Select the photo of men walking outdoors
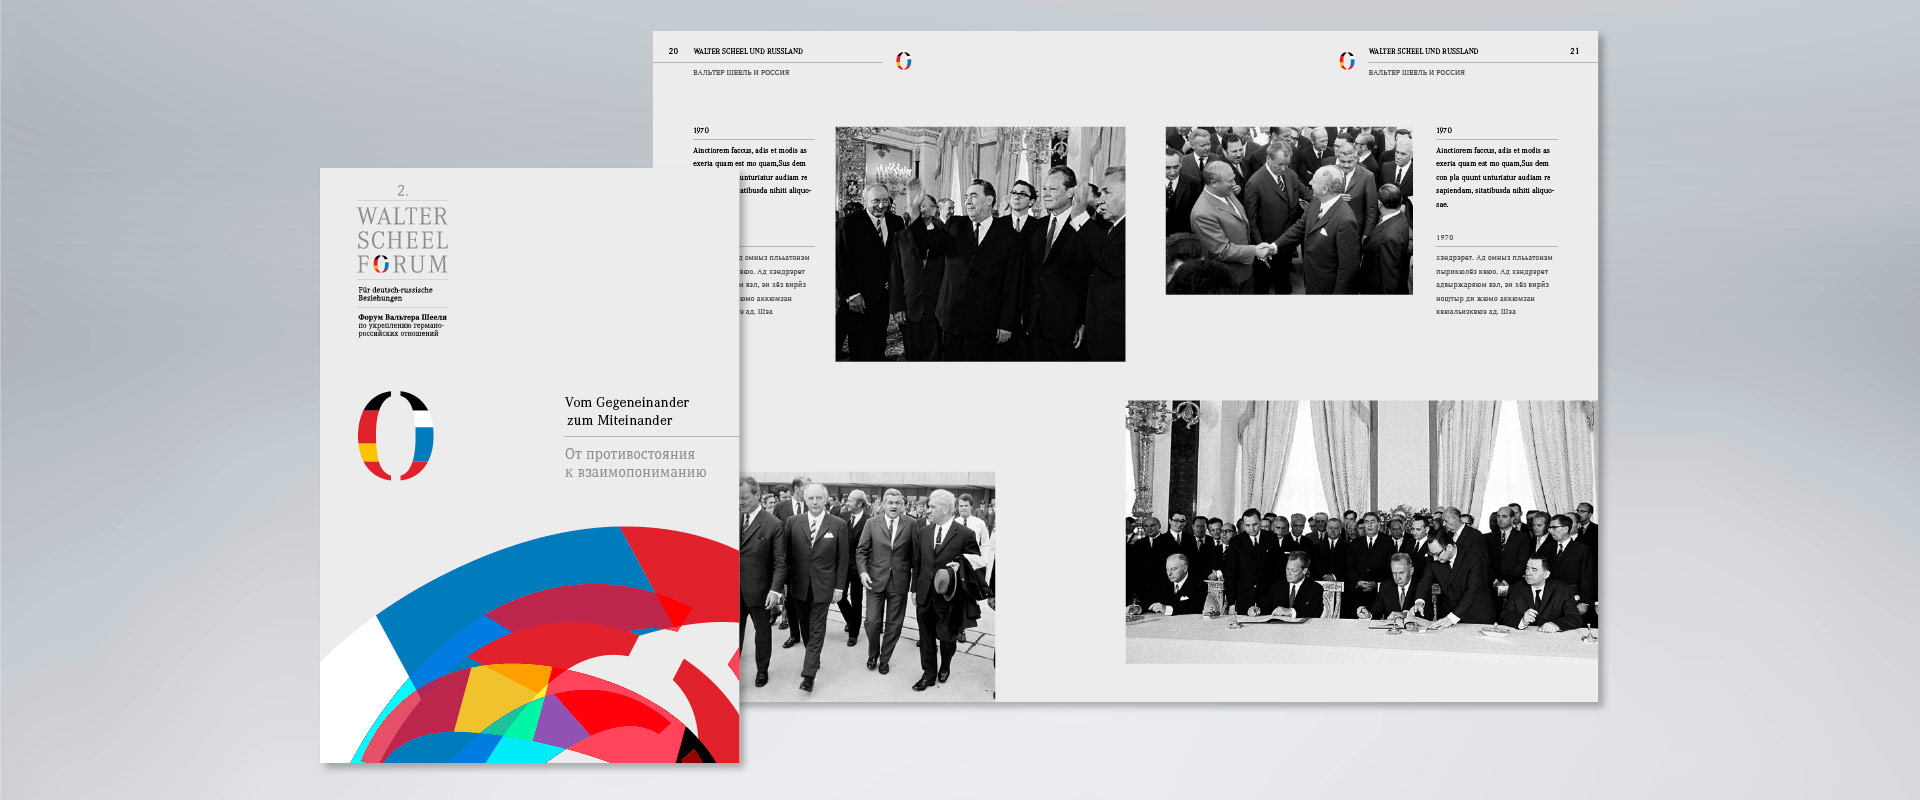1920x800 pixels. click(867, 585)
